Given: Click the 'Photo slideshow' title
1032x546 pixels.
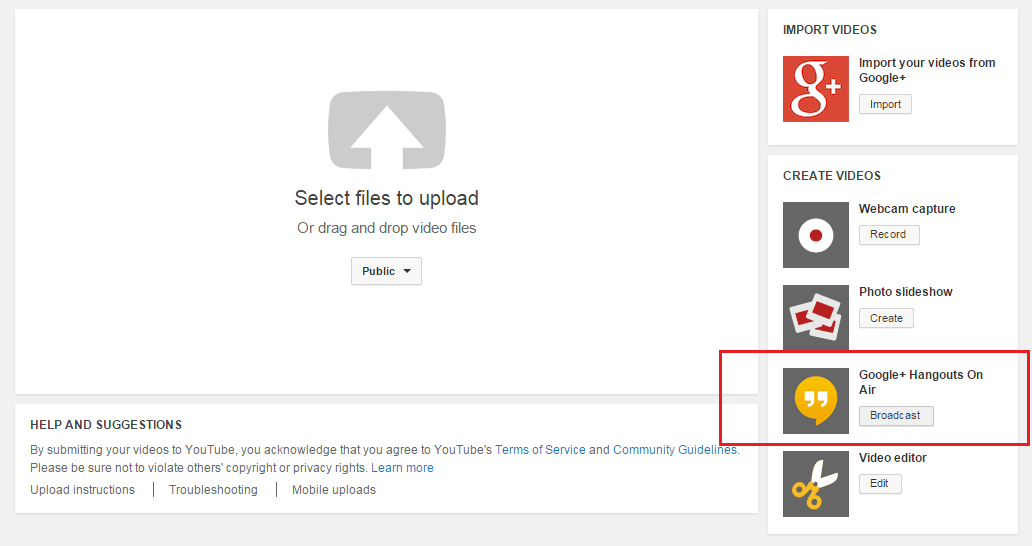Looking at the screenshot, I should coord(906,291).
